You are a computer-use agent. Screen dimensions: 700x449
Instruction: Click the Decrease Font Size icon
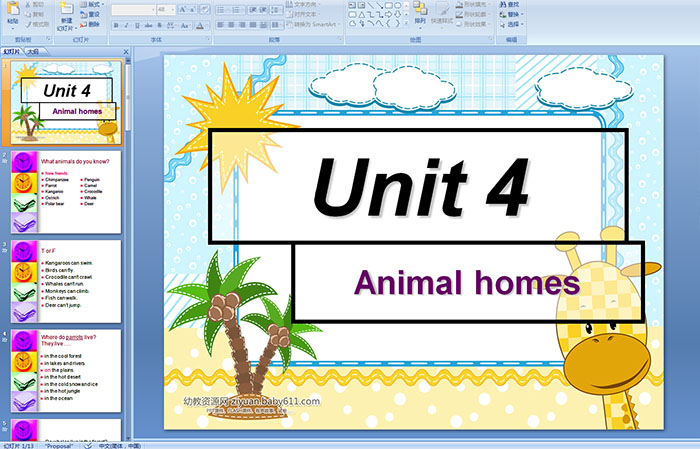point(193,9)
